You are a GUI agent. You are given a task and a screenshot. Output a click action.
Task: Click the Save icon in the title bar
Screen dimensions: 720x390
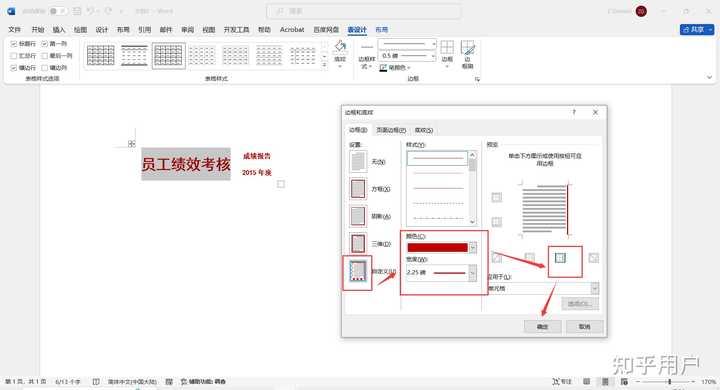click(x=77, y=11)
